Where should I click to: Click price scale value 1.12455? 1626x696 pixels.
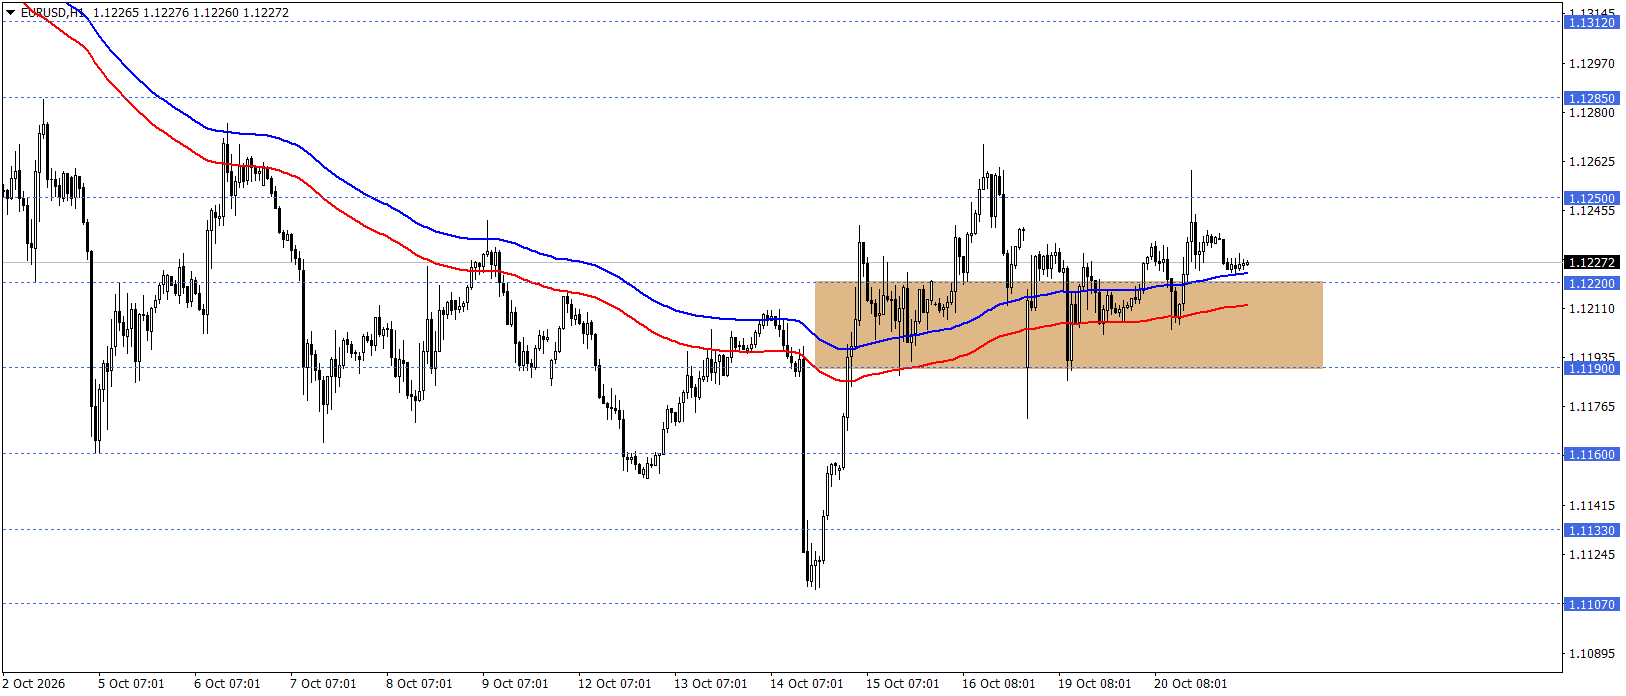(1592, 210)
